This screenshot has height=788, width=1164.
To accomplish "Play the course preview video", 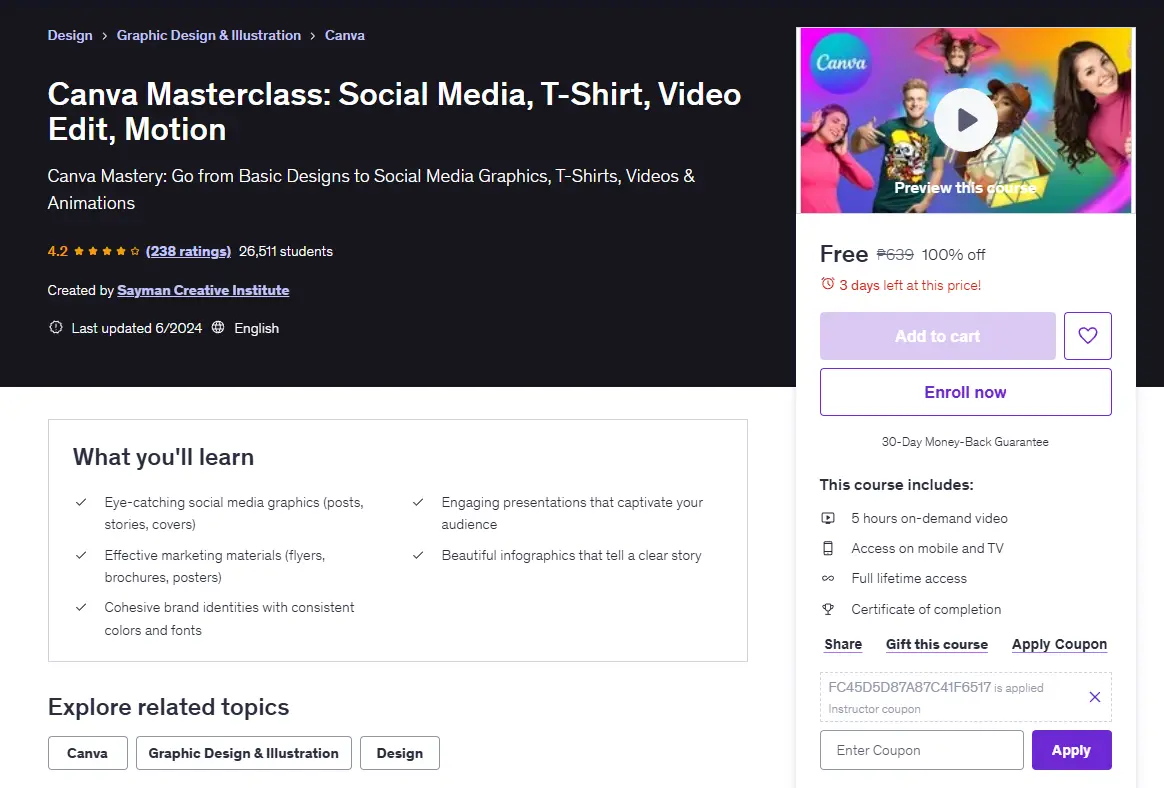I will coord(966,120).
